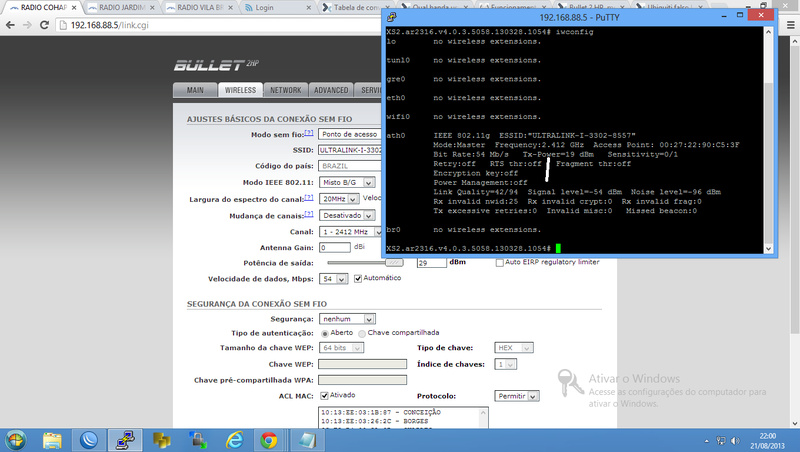Open the Mudança de canais dropdown
800x452 pixels.
click(x=347, y=215)
